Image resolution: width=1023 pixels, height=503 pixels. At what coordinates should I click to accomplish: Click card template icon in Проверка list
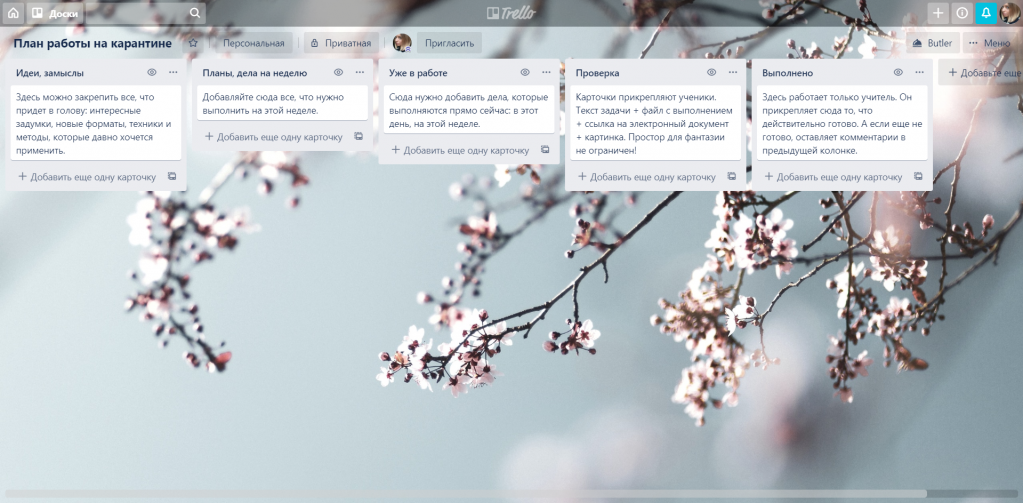click(x=731, y=176)
